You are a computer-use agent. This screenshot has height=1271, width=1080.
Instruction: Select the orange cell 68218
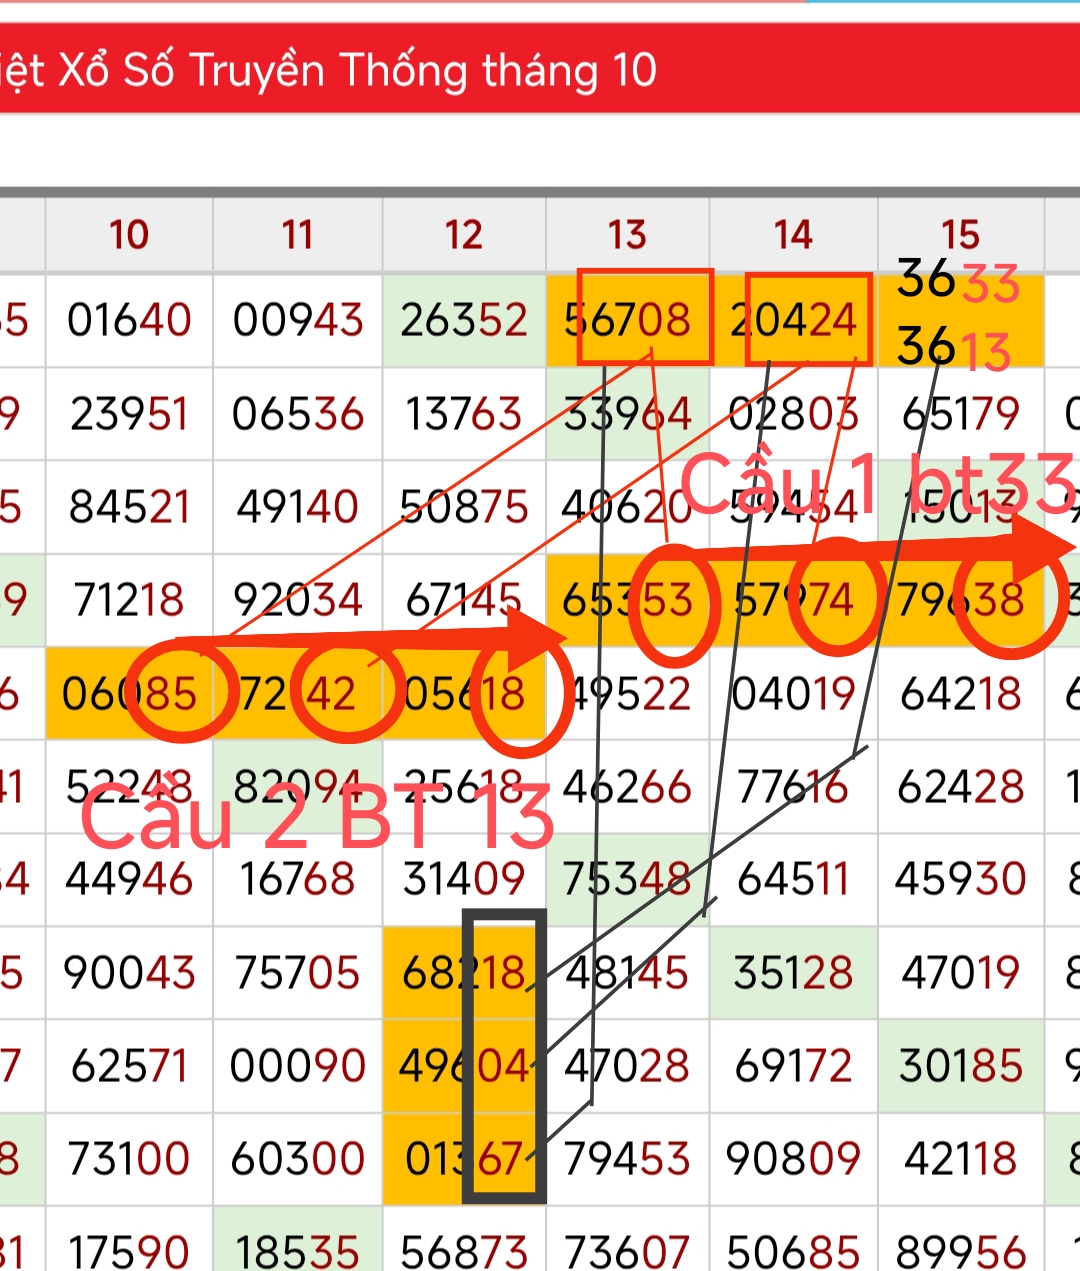click(464, 973)
